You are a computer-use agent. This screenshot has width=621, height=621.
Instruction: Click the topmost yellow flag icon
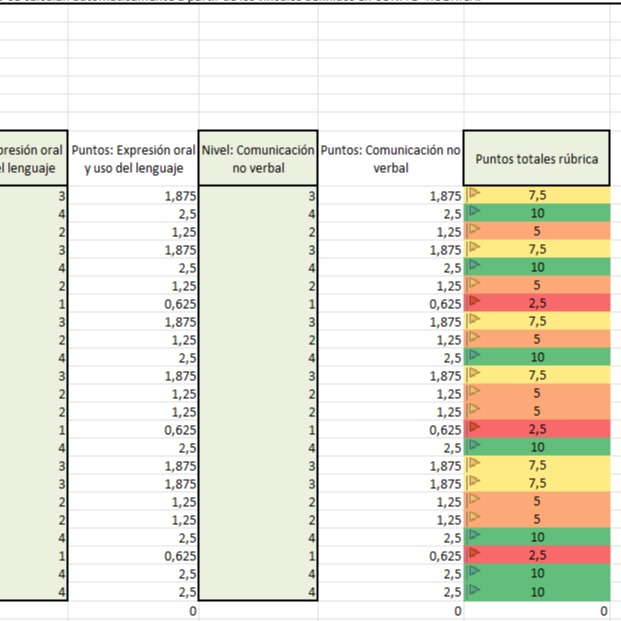(x=474, y=195)
